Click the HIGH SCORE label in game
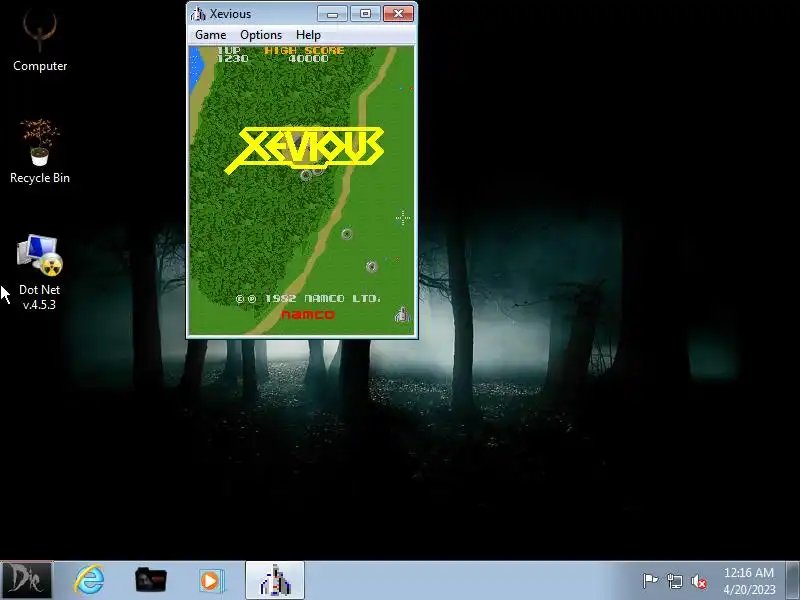800x600 pixels. [304, 51]
